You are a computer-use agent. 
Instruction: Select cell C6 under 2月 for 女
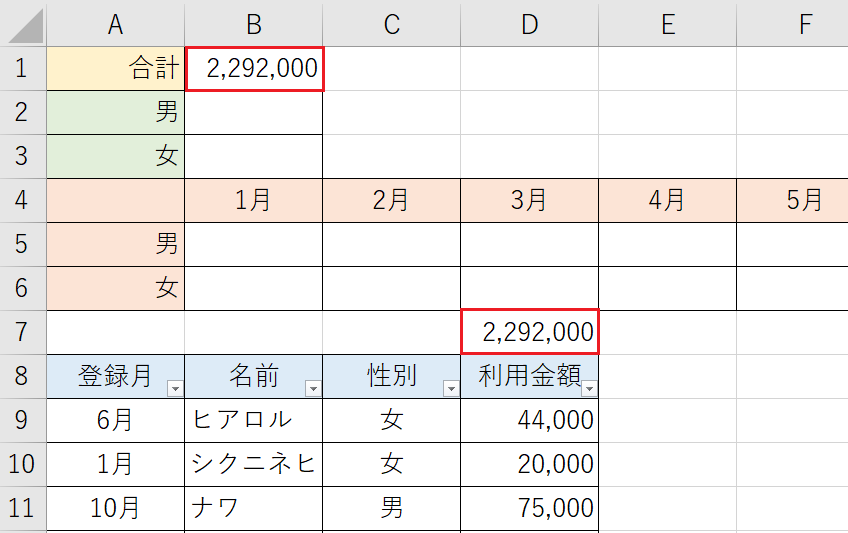[x=392, y=288]
